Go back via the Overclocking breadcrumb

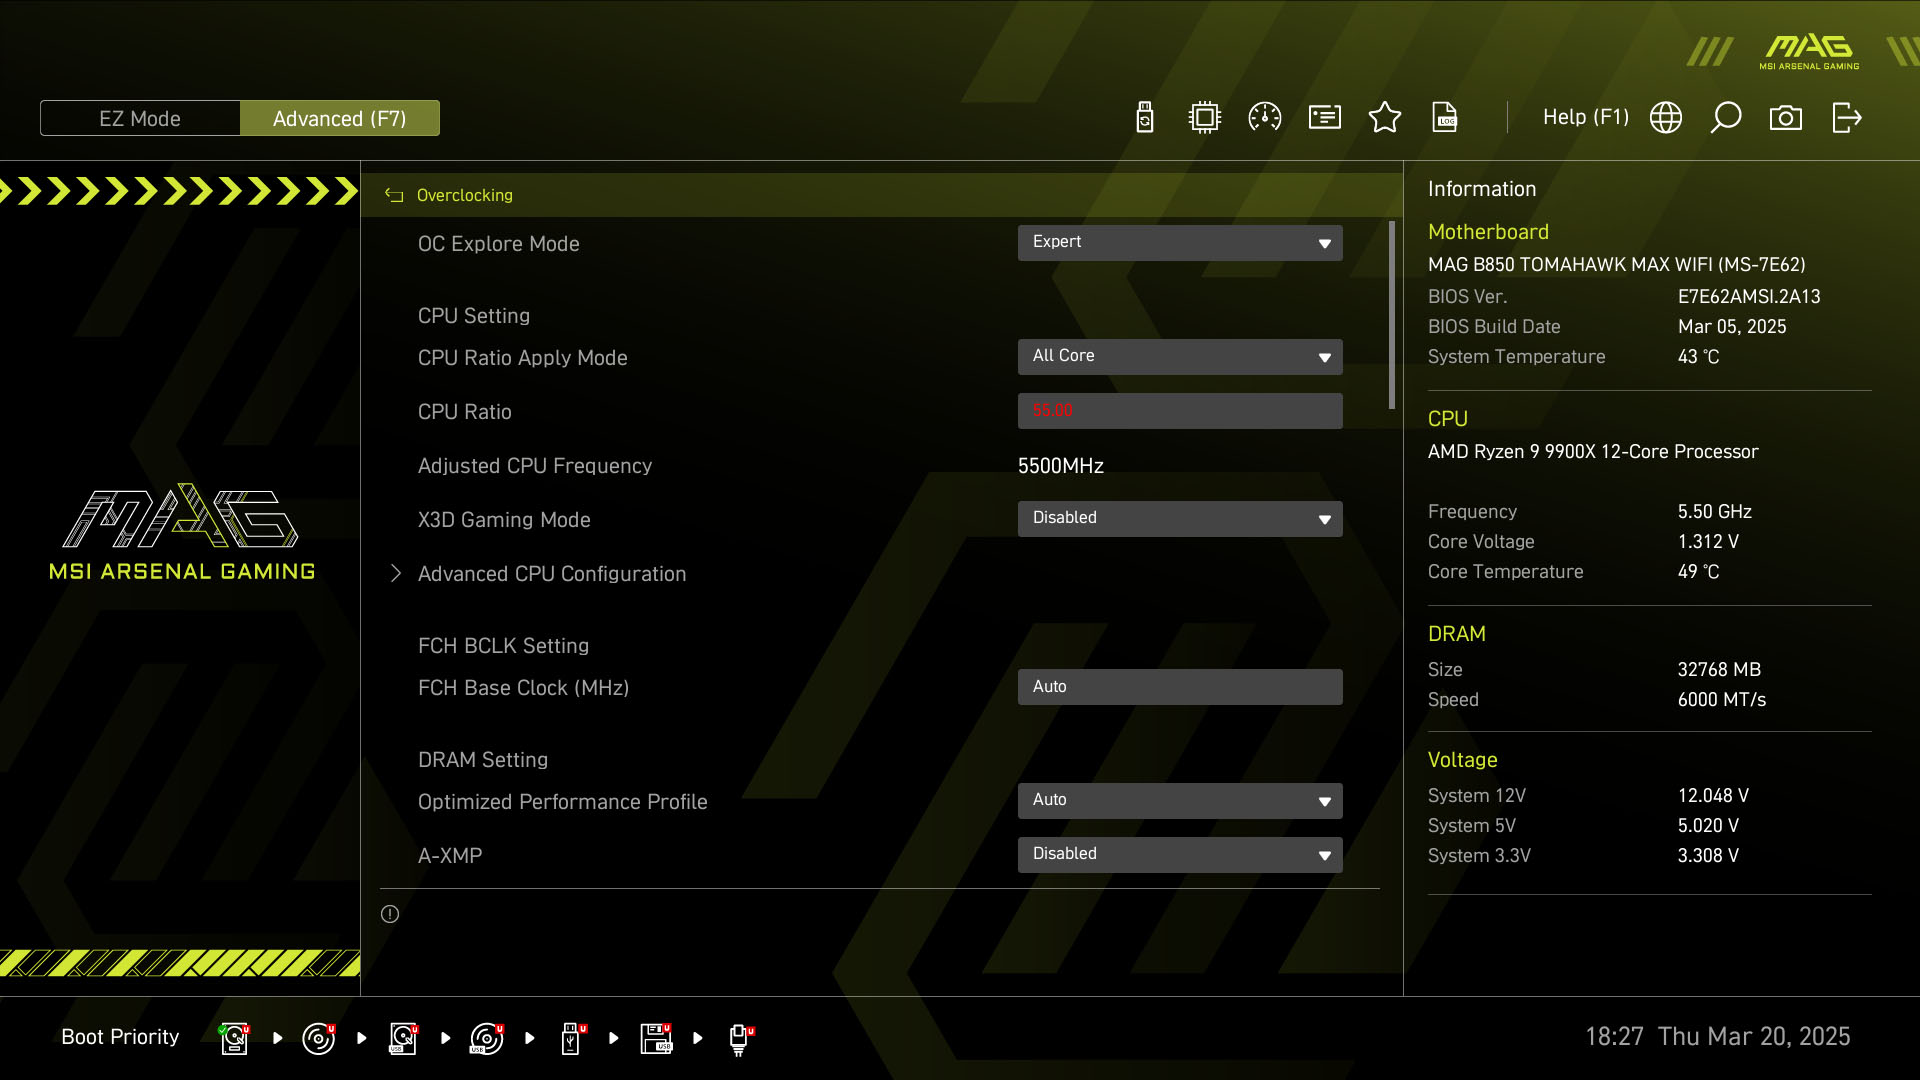464,195
